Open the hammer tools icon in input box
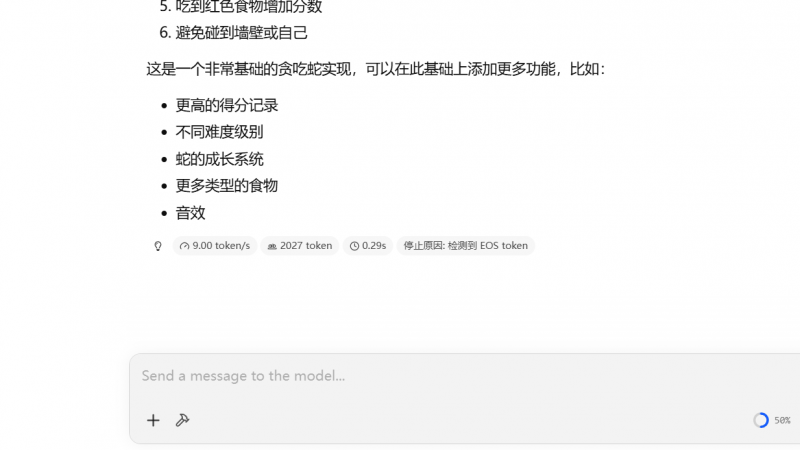This screenshot has height=450, width=800. pyautogui.click(x=182, y=420)
